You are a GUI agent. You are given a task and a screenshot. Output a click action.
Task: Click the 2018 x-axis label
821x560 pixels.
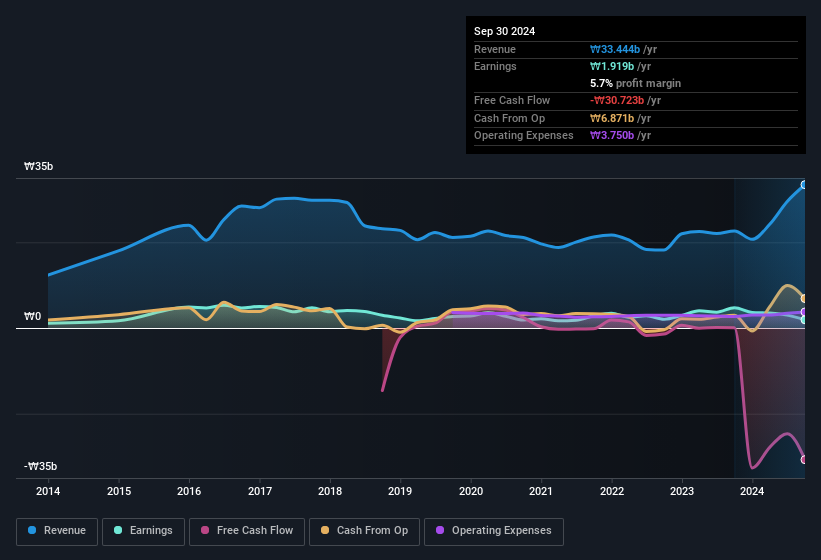click(330, 491)
